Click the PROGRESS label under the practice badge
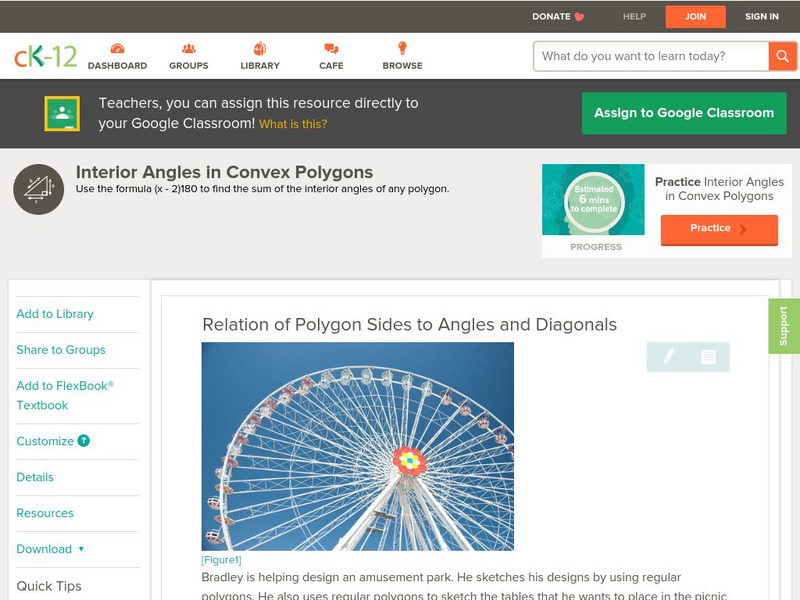 click(596, 247)
